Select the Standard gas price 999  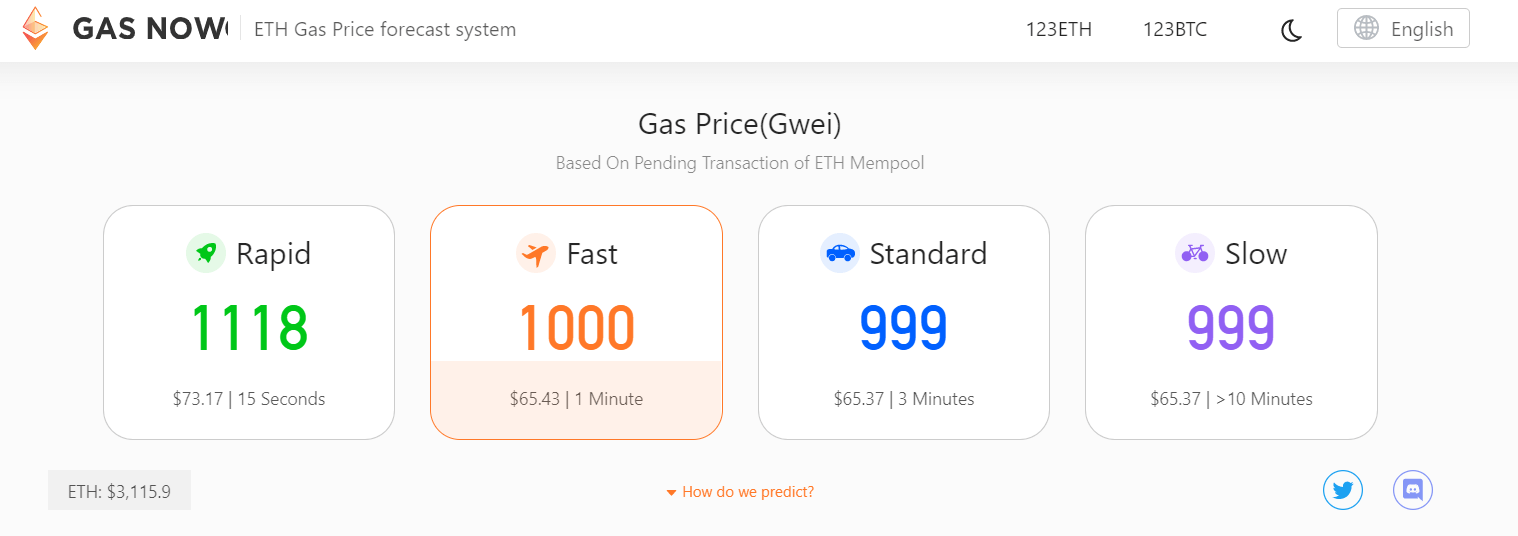(903, 328)
